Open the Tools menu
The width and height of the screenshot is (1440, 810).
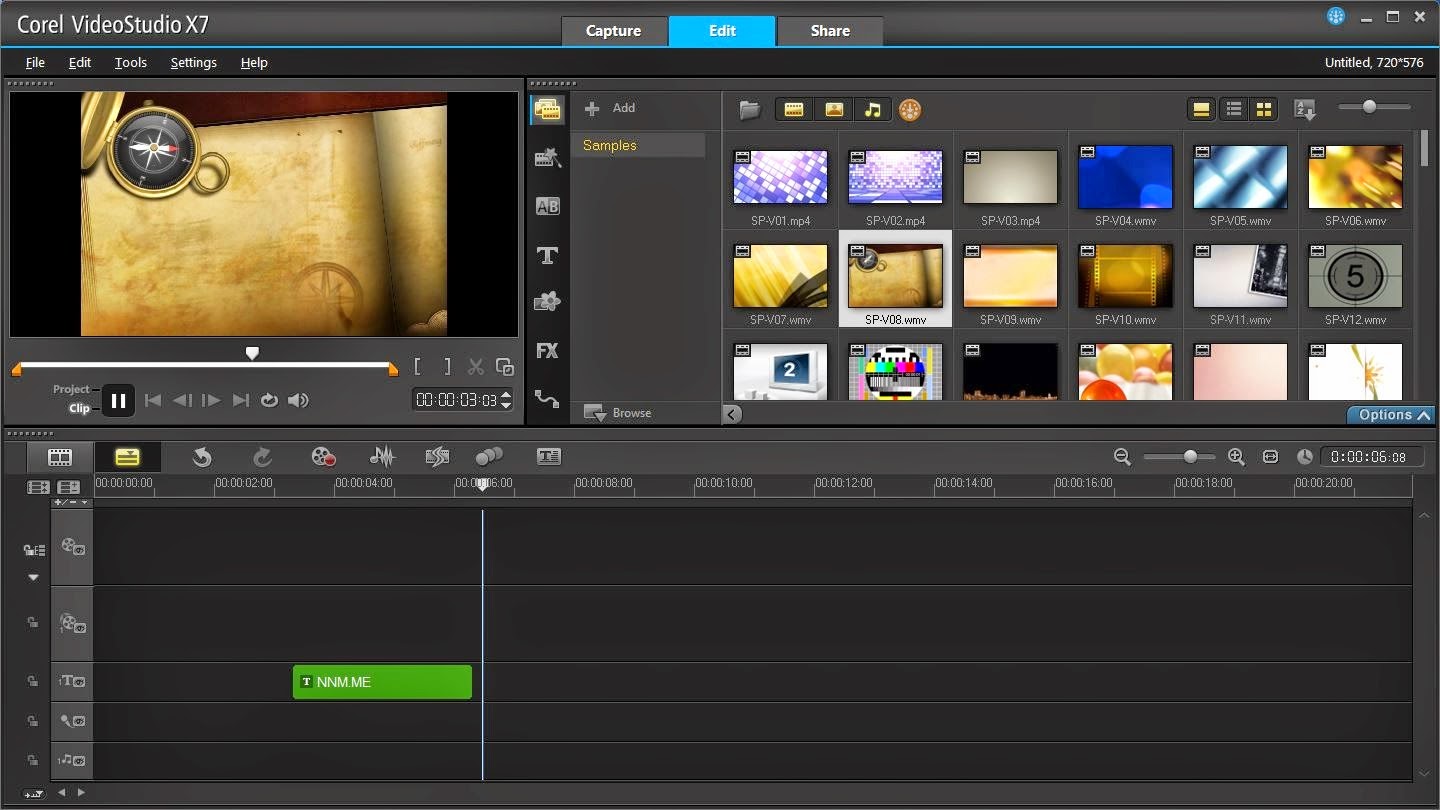pos(130,62)
